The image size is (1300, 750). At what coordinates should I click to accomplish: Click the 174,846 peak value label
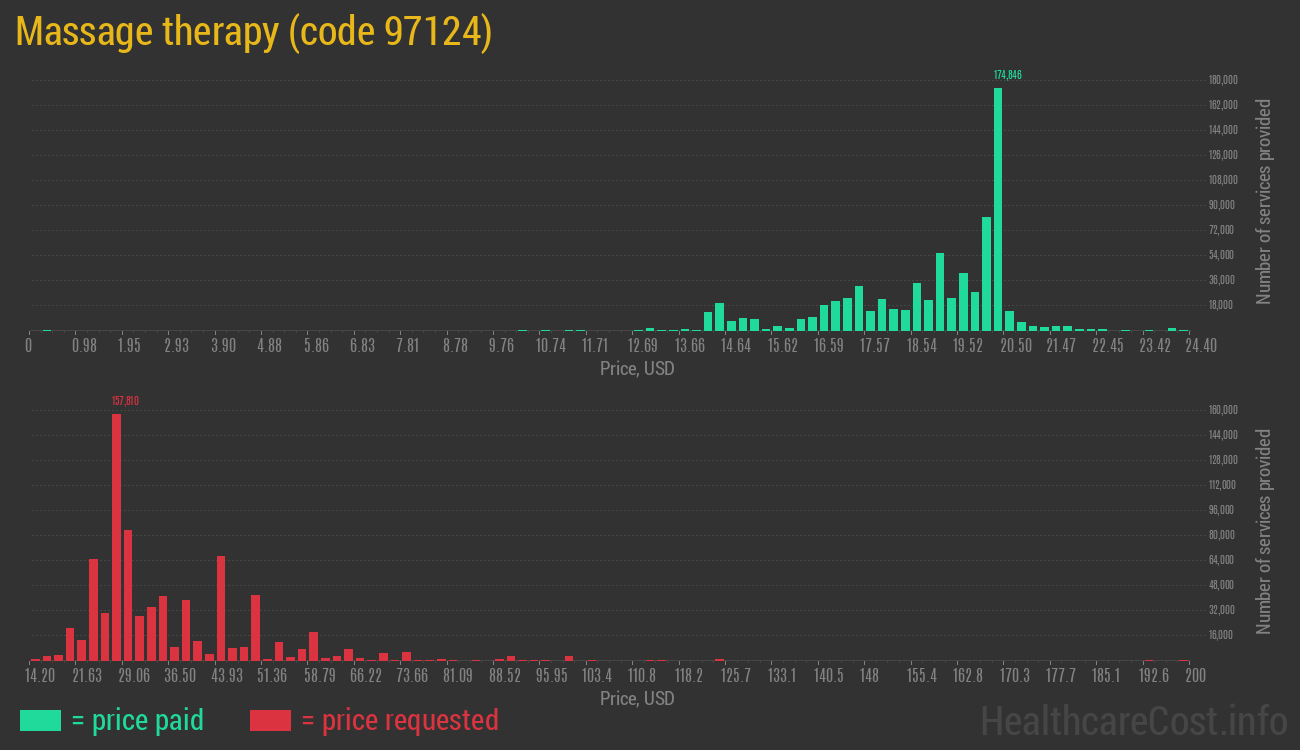pos(1007,75)
